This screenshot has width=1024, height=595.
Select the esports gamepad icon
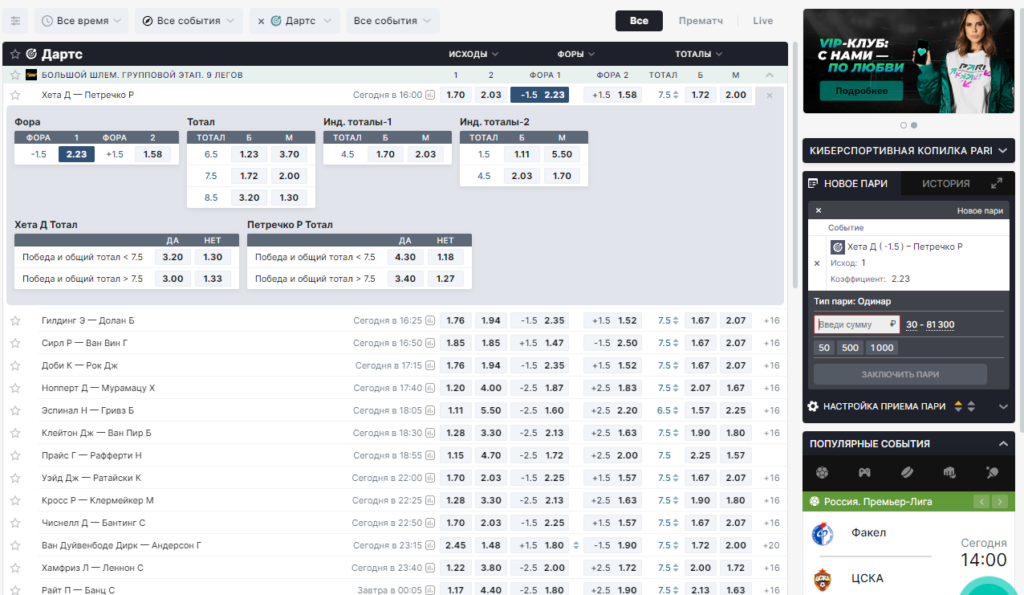click(x=865, y=472)
